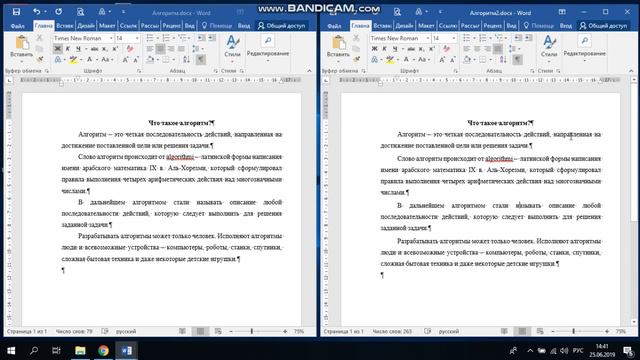The height and width of the screenshot is (360, 640).
Task: Click Общий доступ in right window
Action: [603, 26]
